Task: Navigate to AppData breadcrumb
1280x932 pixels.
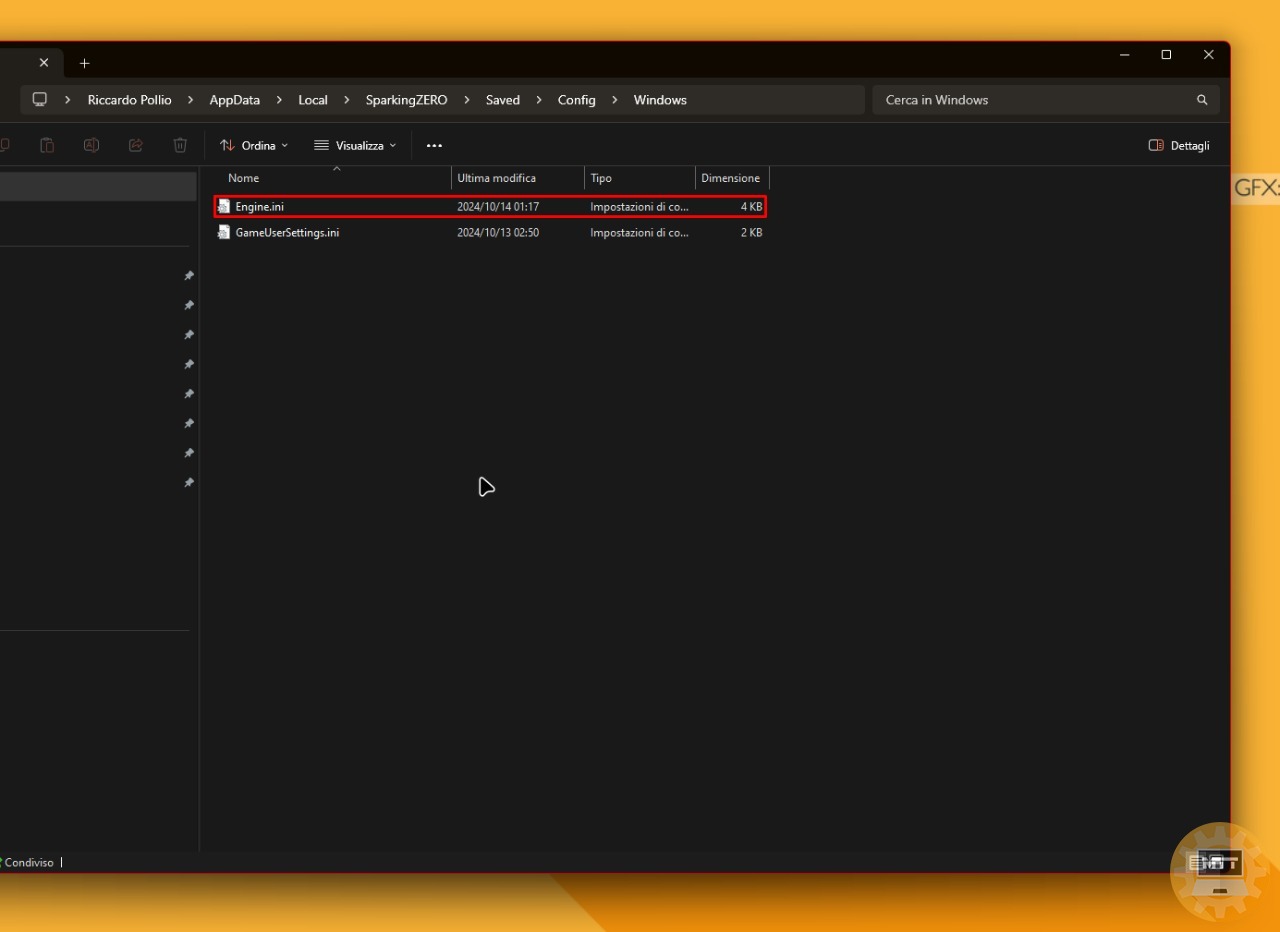Action: 234,100
